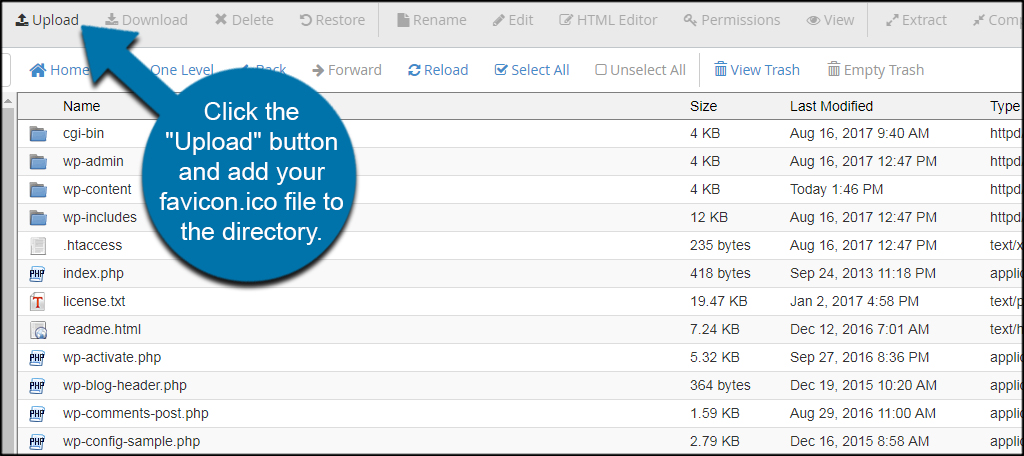Viewport: 1024px width, 456px height.
Task: Open View Trash
Action: point(757,70)
